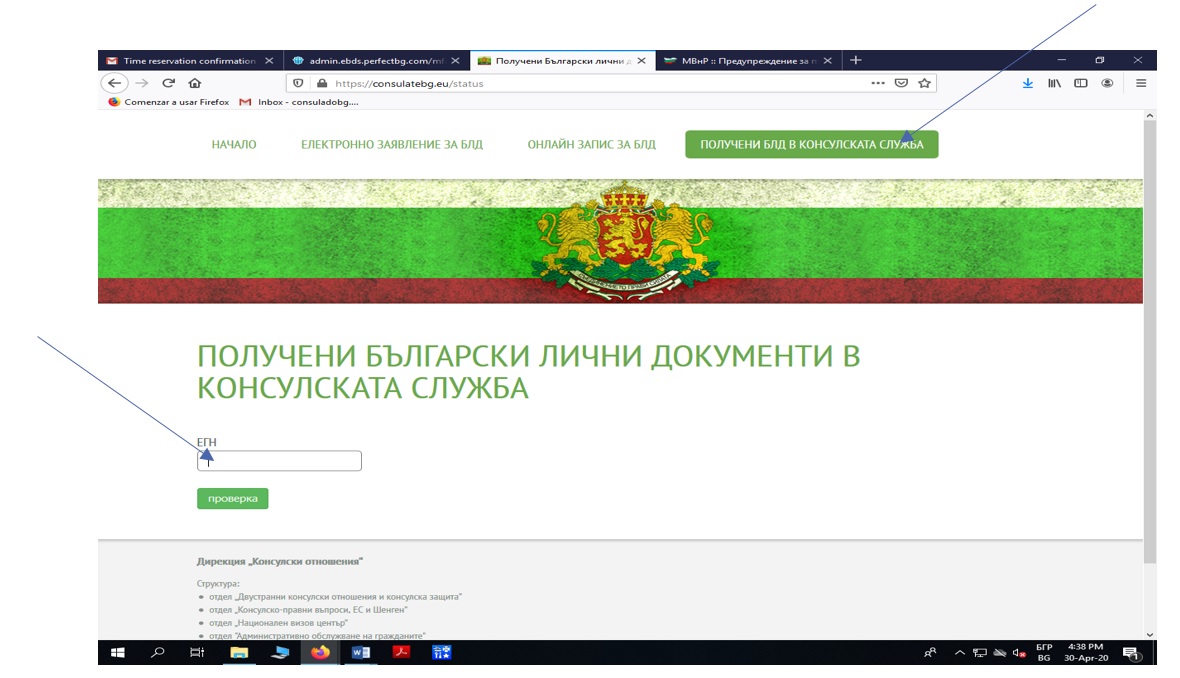
Task: Open НАЧАЛО menu item
Action: (x=234, y=144)
